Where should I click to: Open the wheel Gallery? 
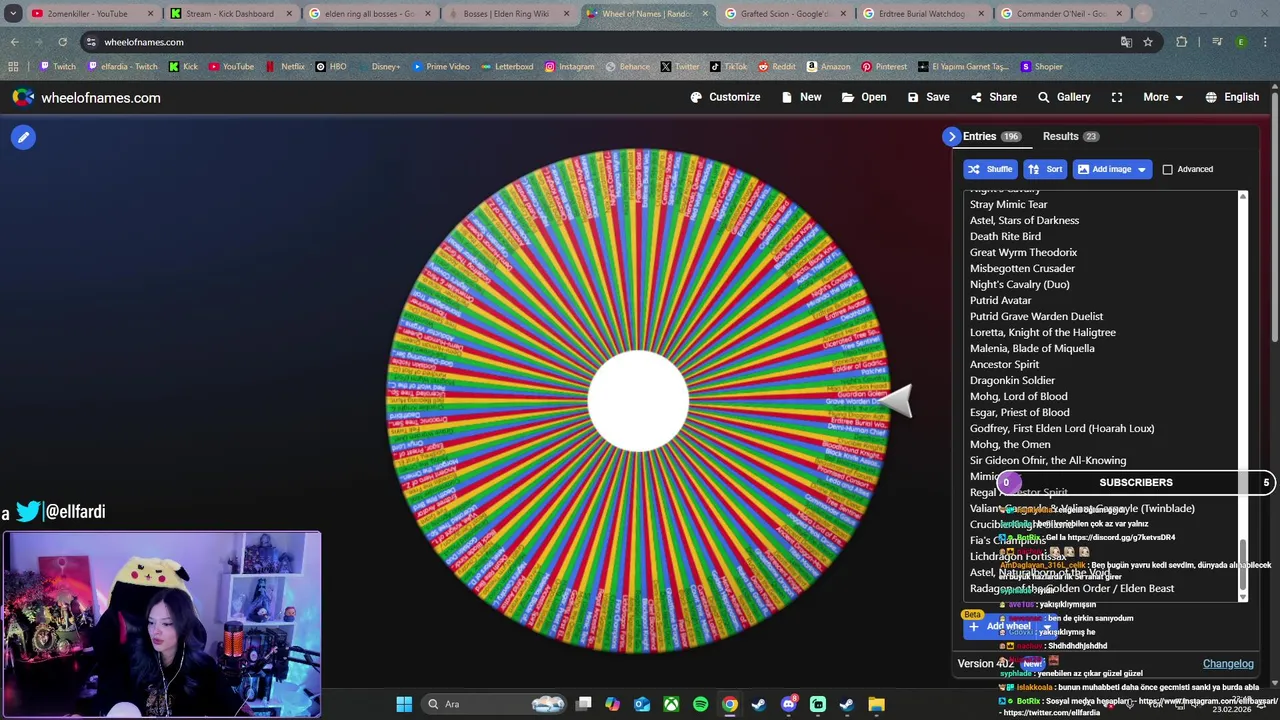pos(1064,97)
